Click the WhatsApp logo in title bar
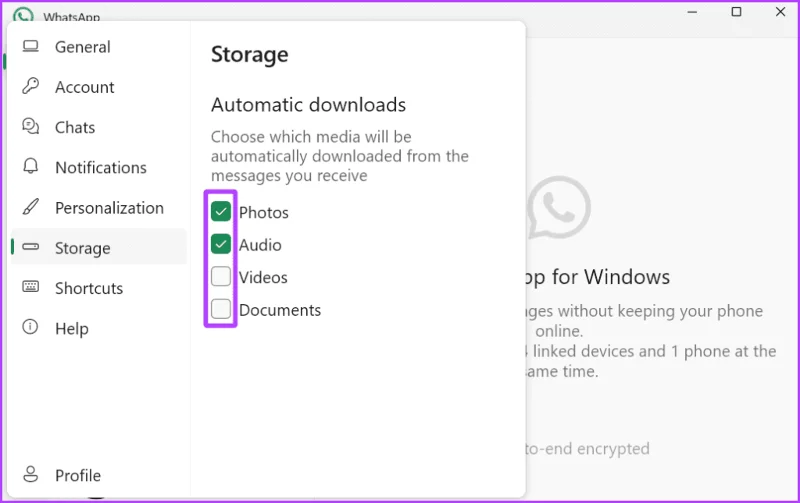800x503 pixels. click(x=23, y=15)
